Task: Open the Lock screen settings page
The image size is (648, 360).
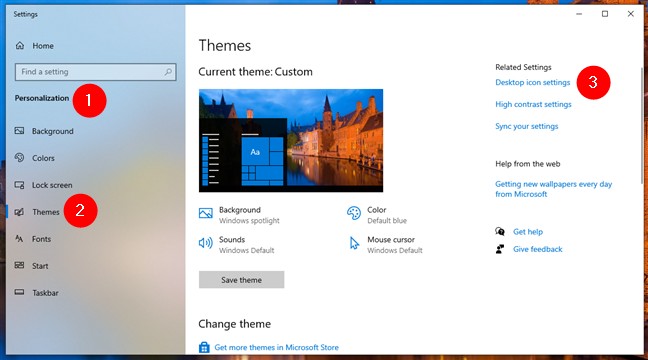Action: click(x=52, y=185)
